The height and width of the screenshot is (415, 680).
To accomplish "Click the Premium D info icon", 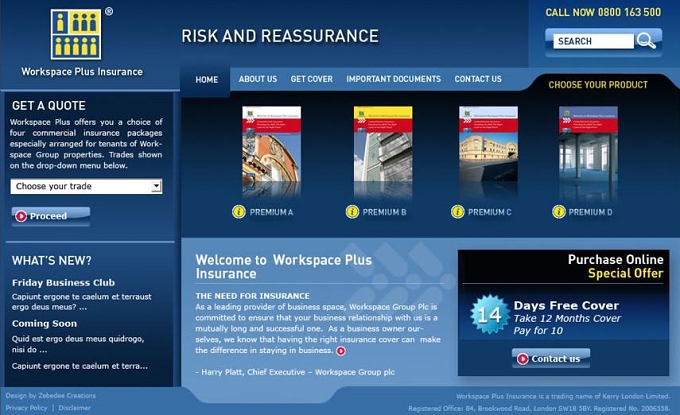I will pyautogui.click(x=559, y=212).
